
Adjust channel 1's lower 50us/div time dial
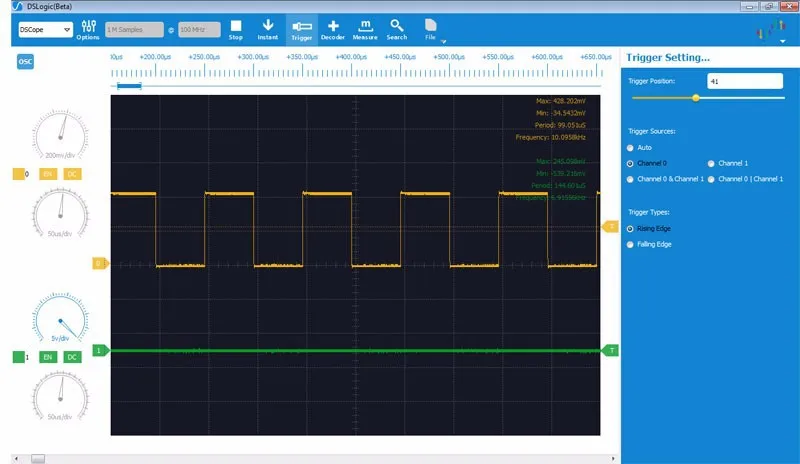tap(61, 397)
